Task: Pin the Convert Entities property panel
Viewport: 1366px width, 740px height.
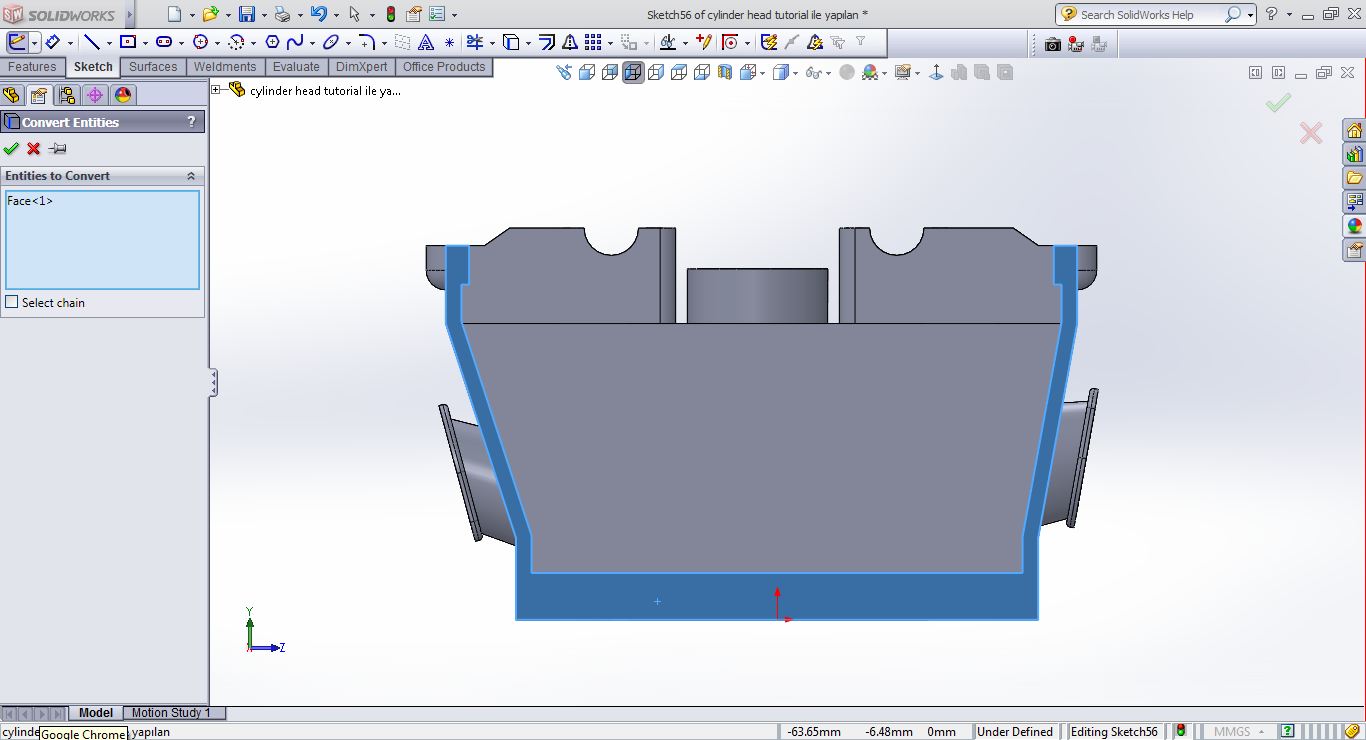Action: click(x=58, y=148)
